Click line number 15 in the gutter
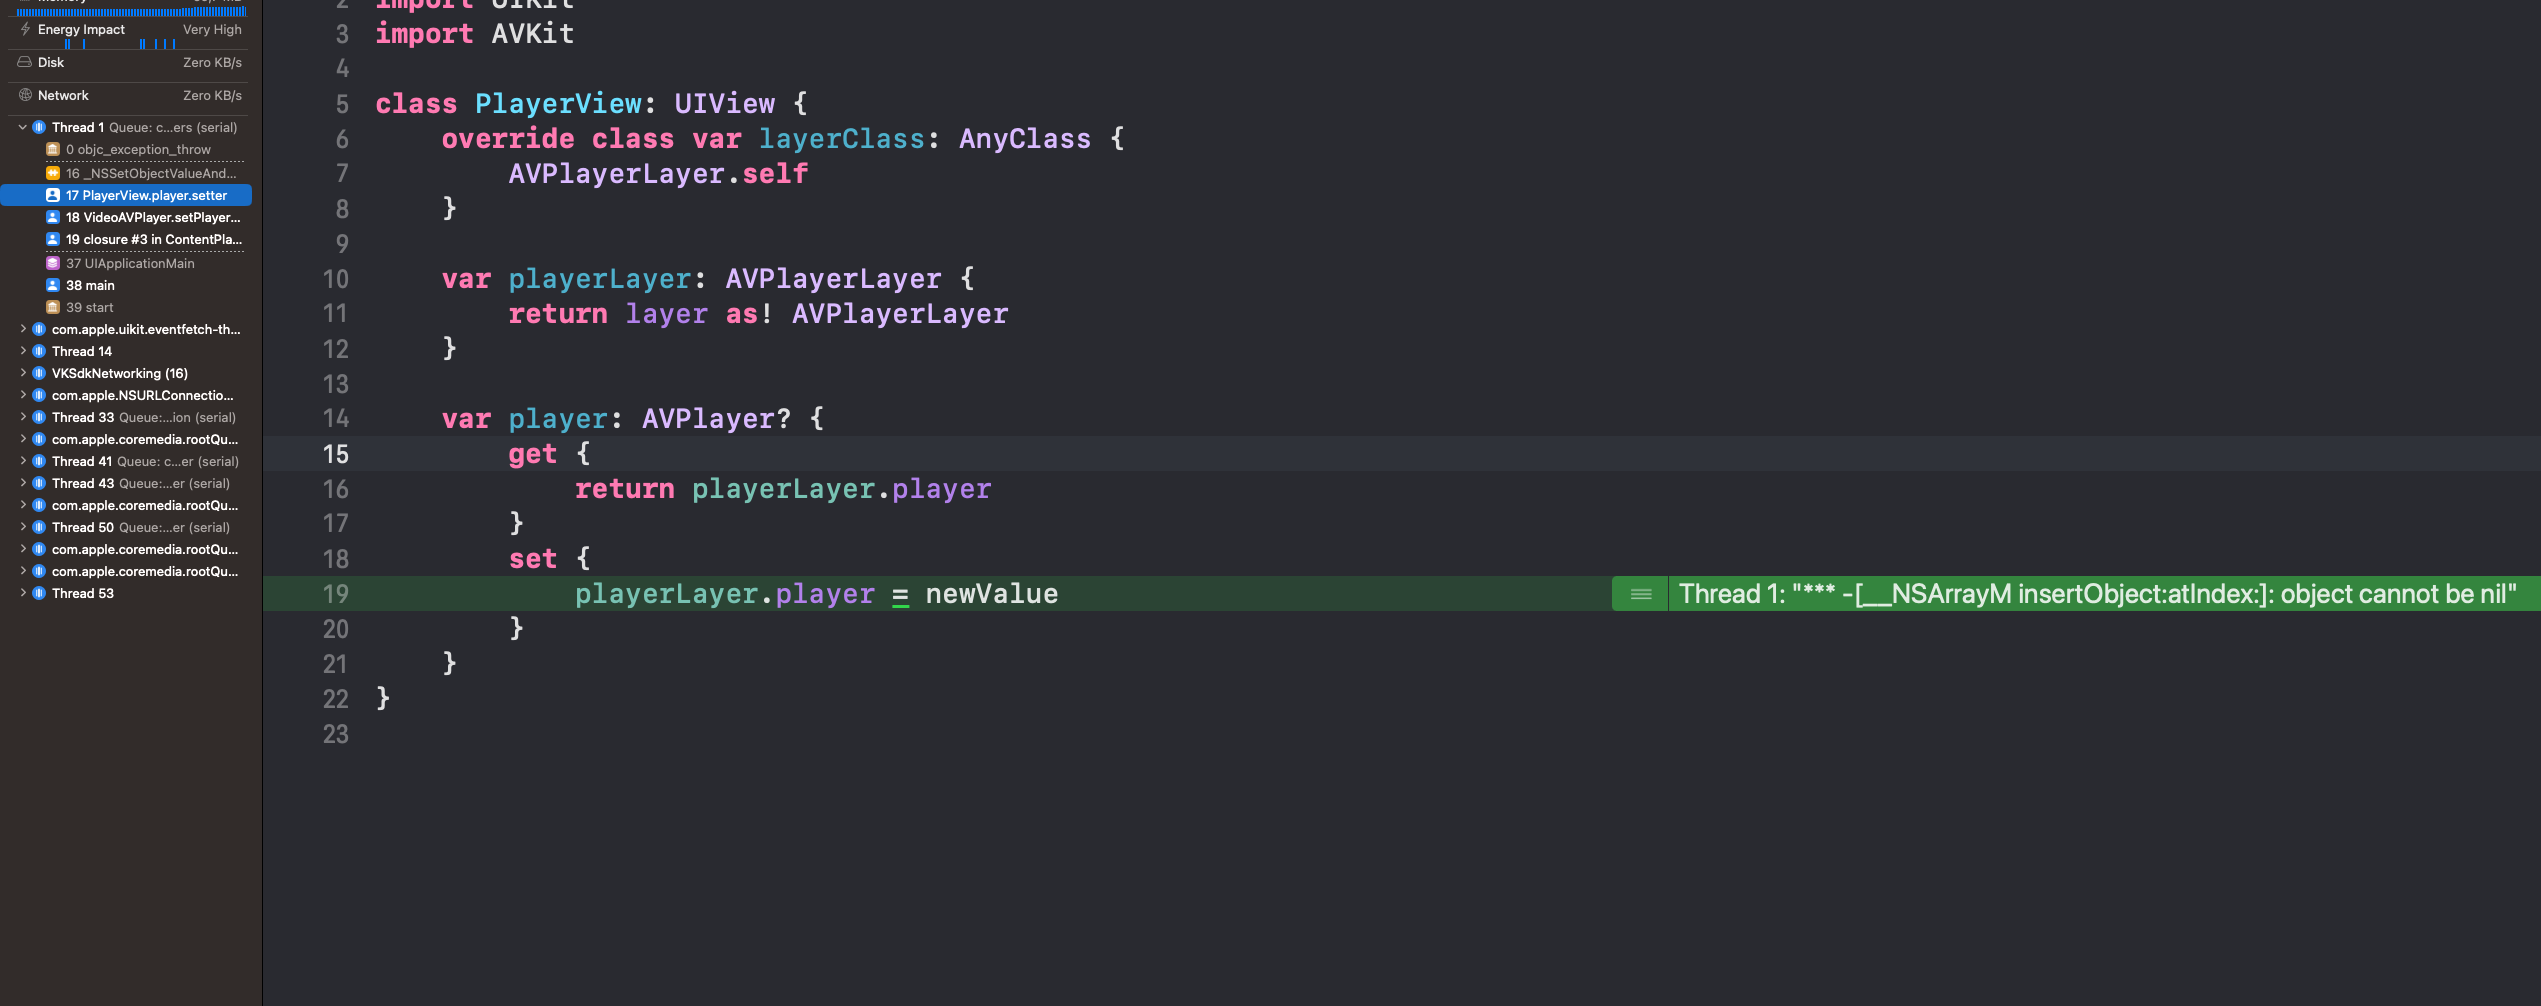The width and height of the screenshot is (2541, 1006). 335,454
